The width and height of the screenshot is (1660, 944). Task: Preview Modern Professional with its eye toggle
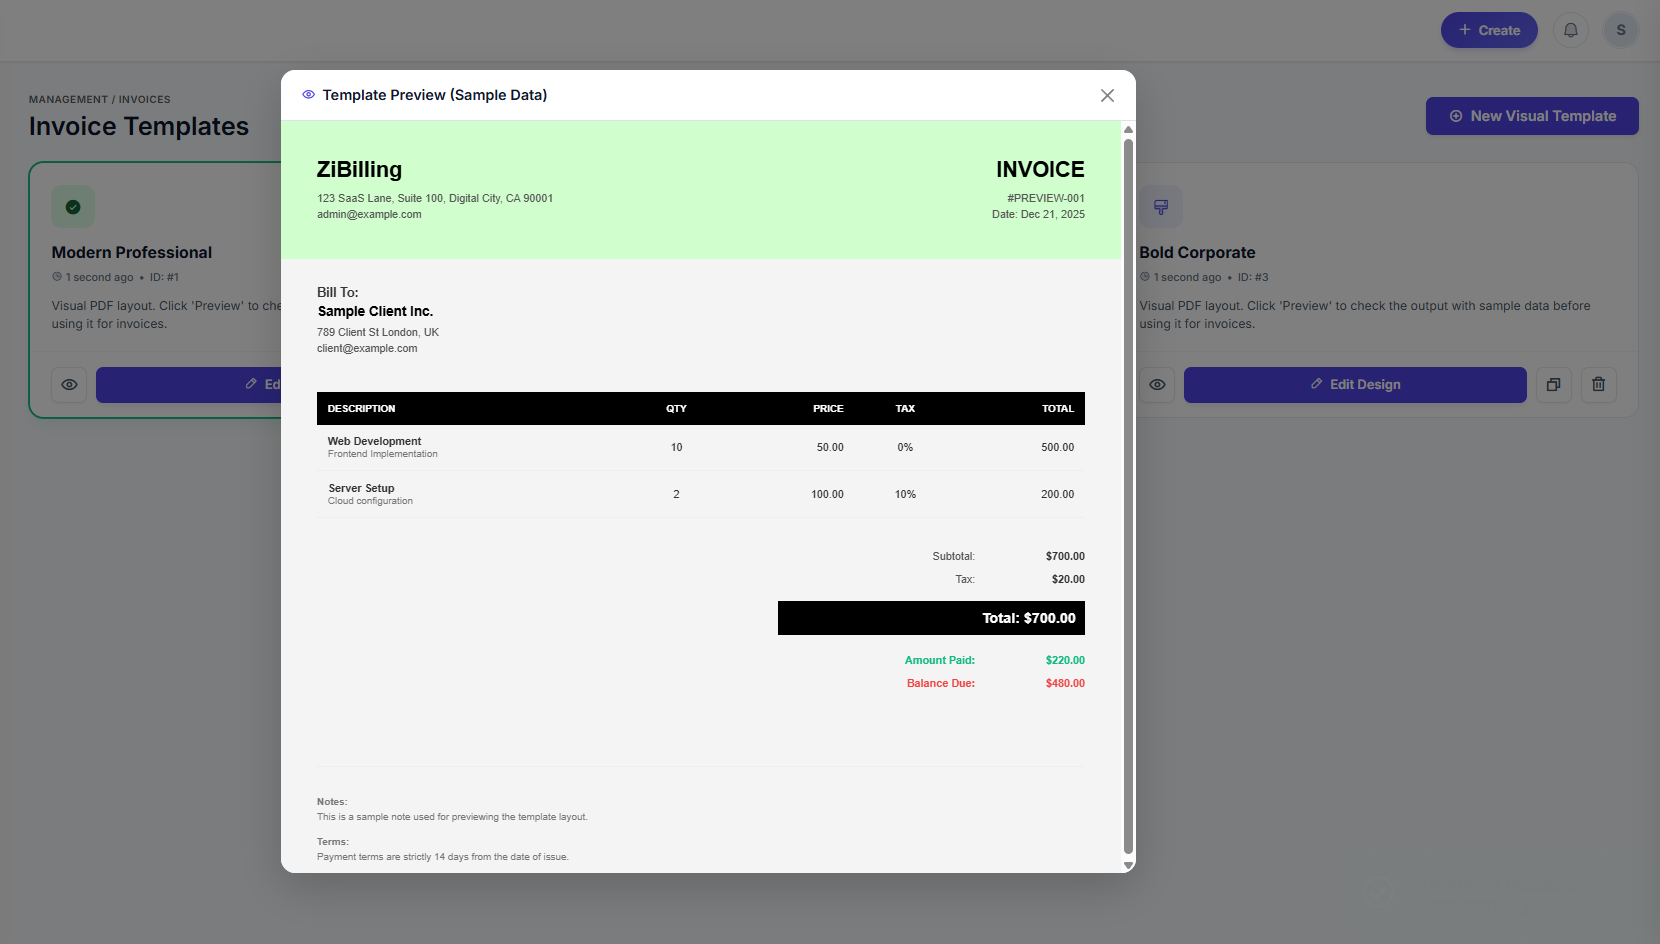69,385
